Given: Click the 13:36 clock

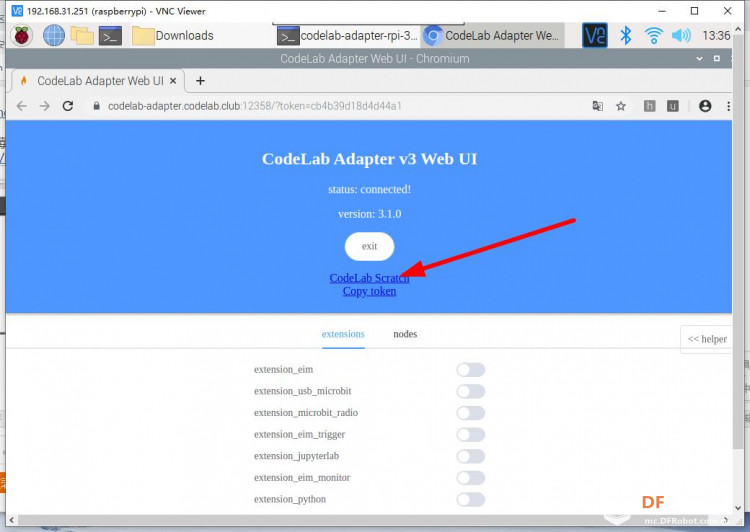Looking at the screenshot, I should 716,36.
